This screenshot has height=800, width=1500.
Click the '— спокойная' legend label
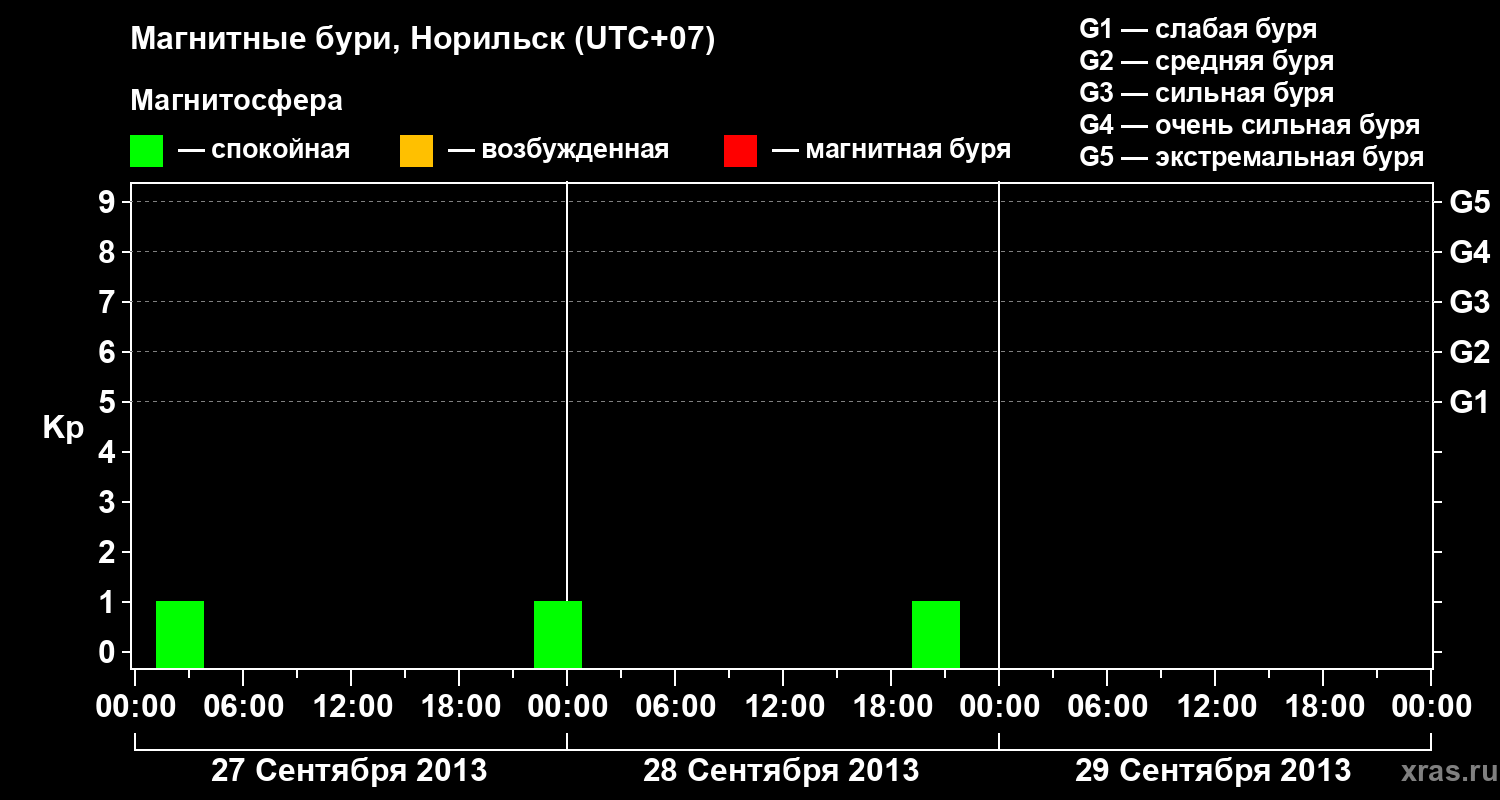(264, 151)
